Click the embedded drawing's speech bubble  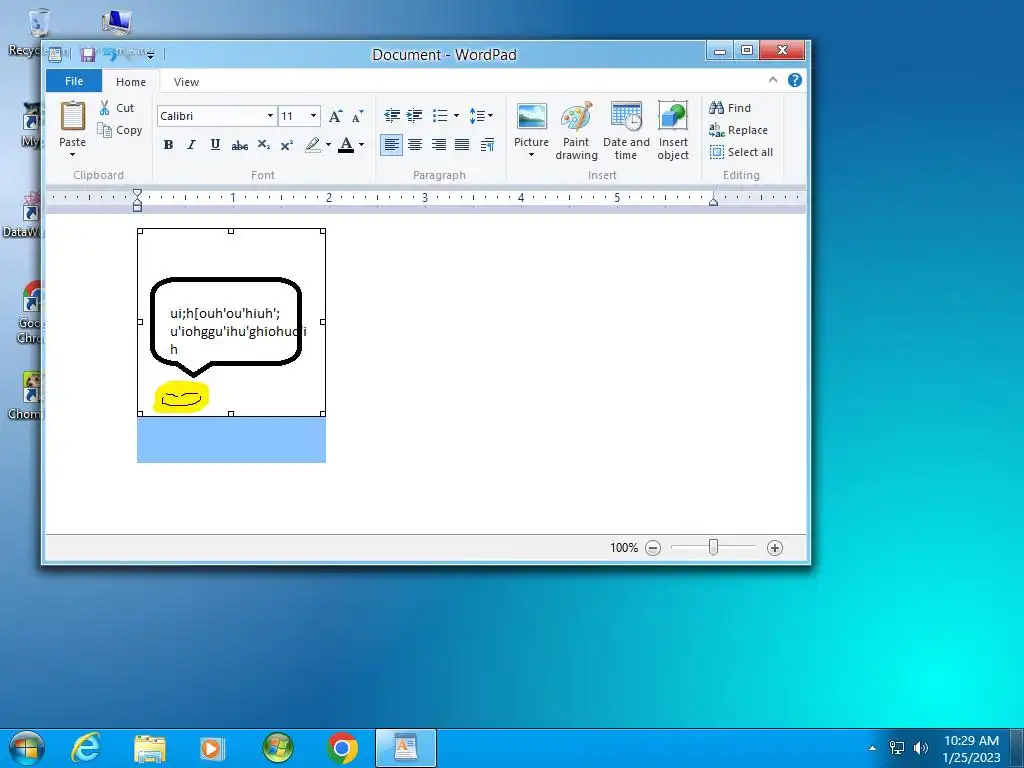click(226, 326)
